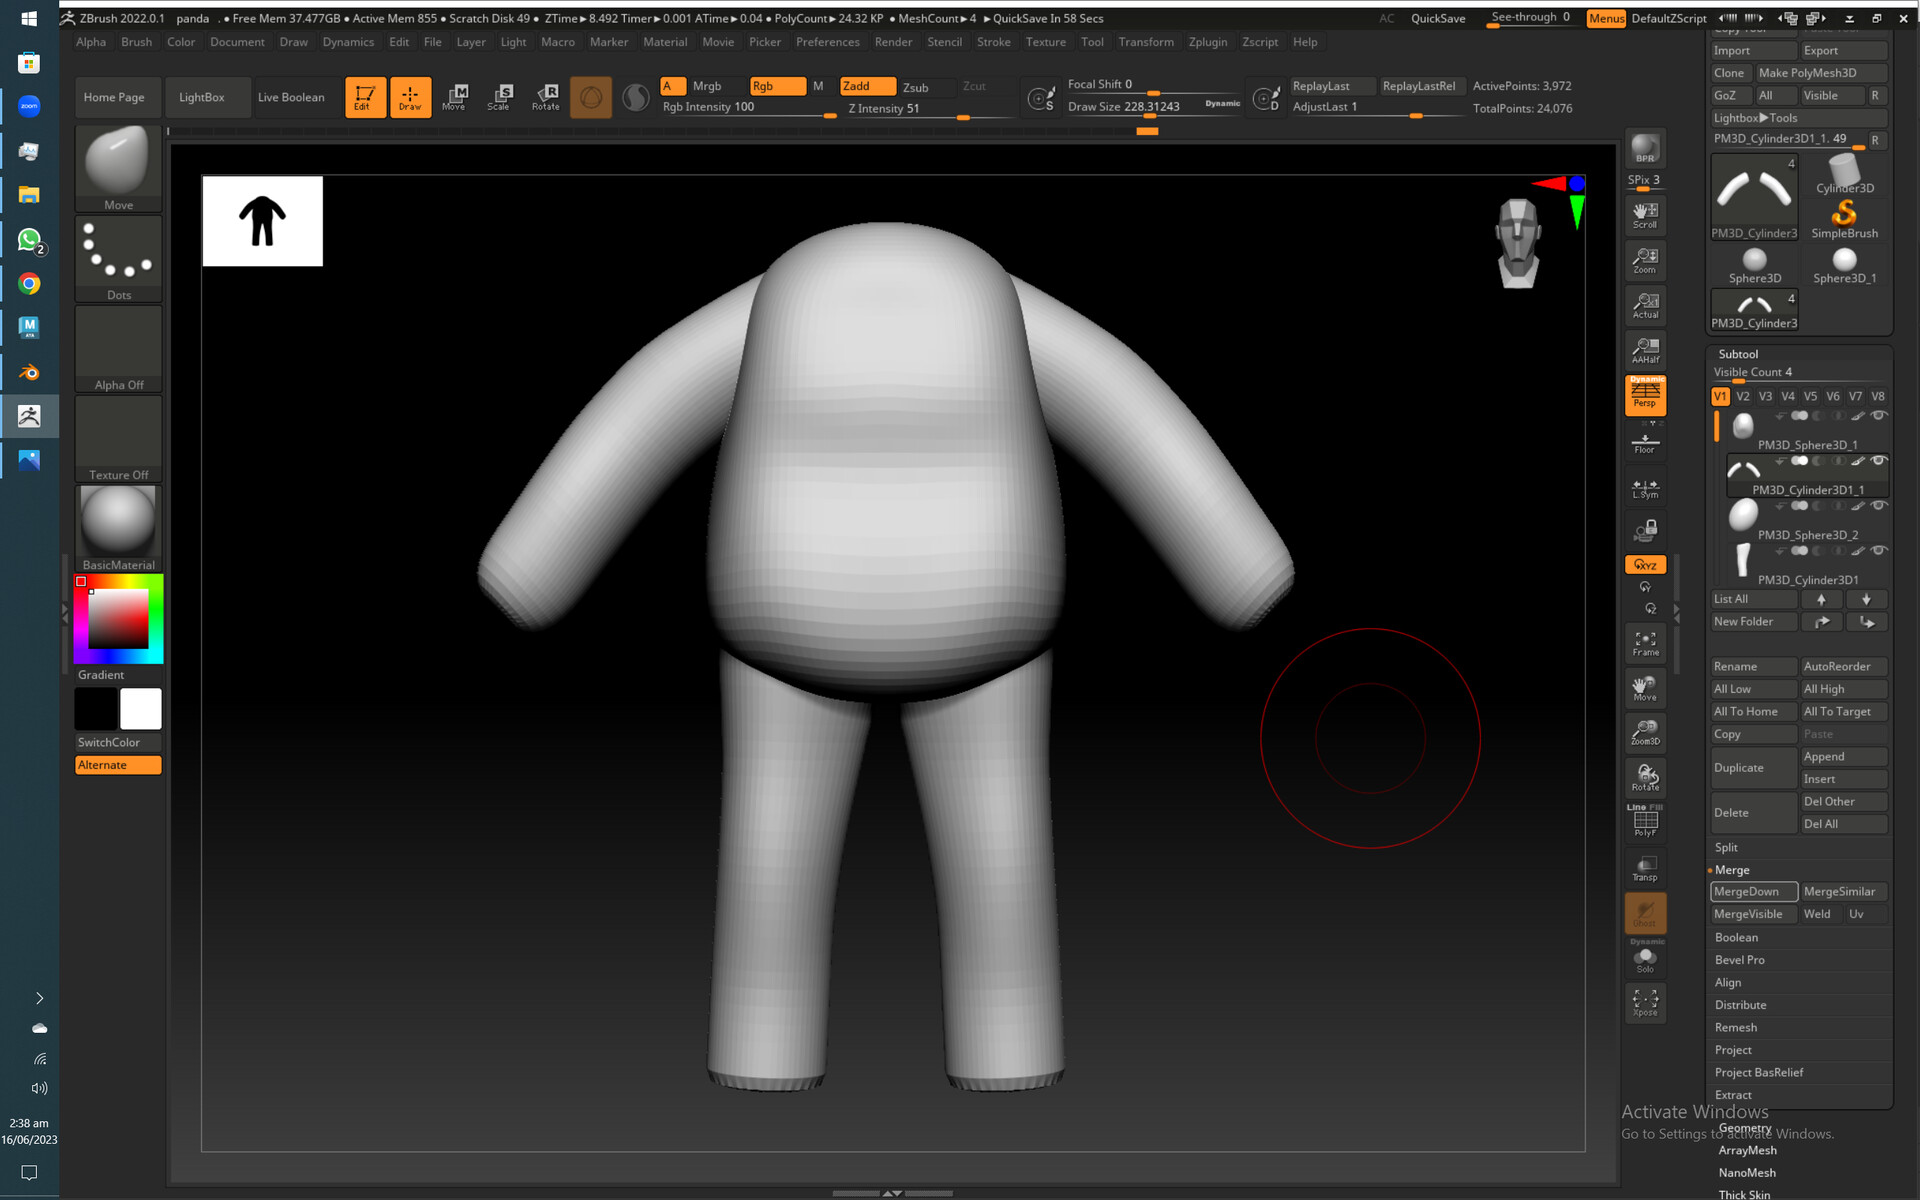Image resolution: width=1920 pixels, height=1200 pixels.
Task: Click the Frame icon on the right shelf
Action: pyautogui.click(x=1644, y=643)
